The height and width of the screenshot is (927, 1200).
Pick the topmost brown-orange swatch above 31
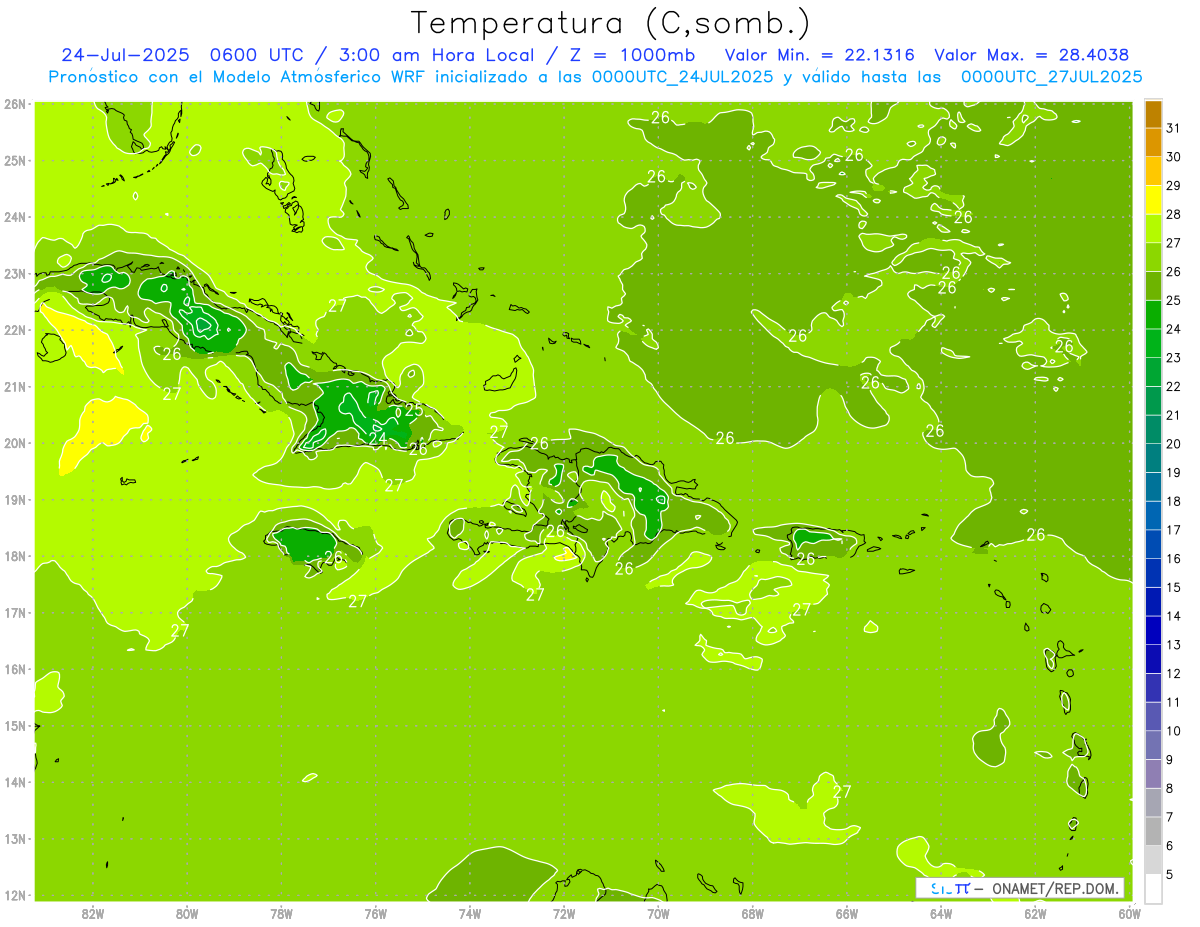[x=1153, y=114]
